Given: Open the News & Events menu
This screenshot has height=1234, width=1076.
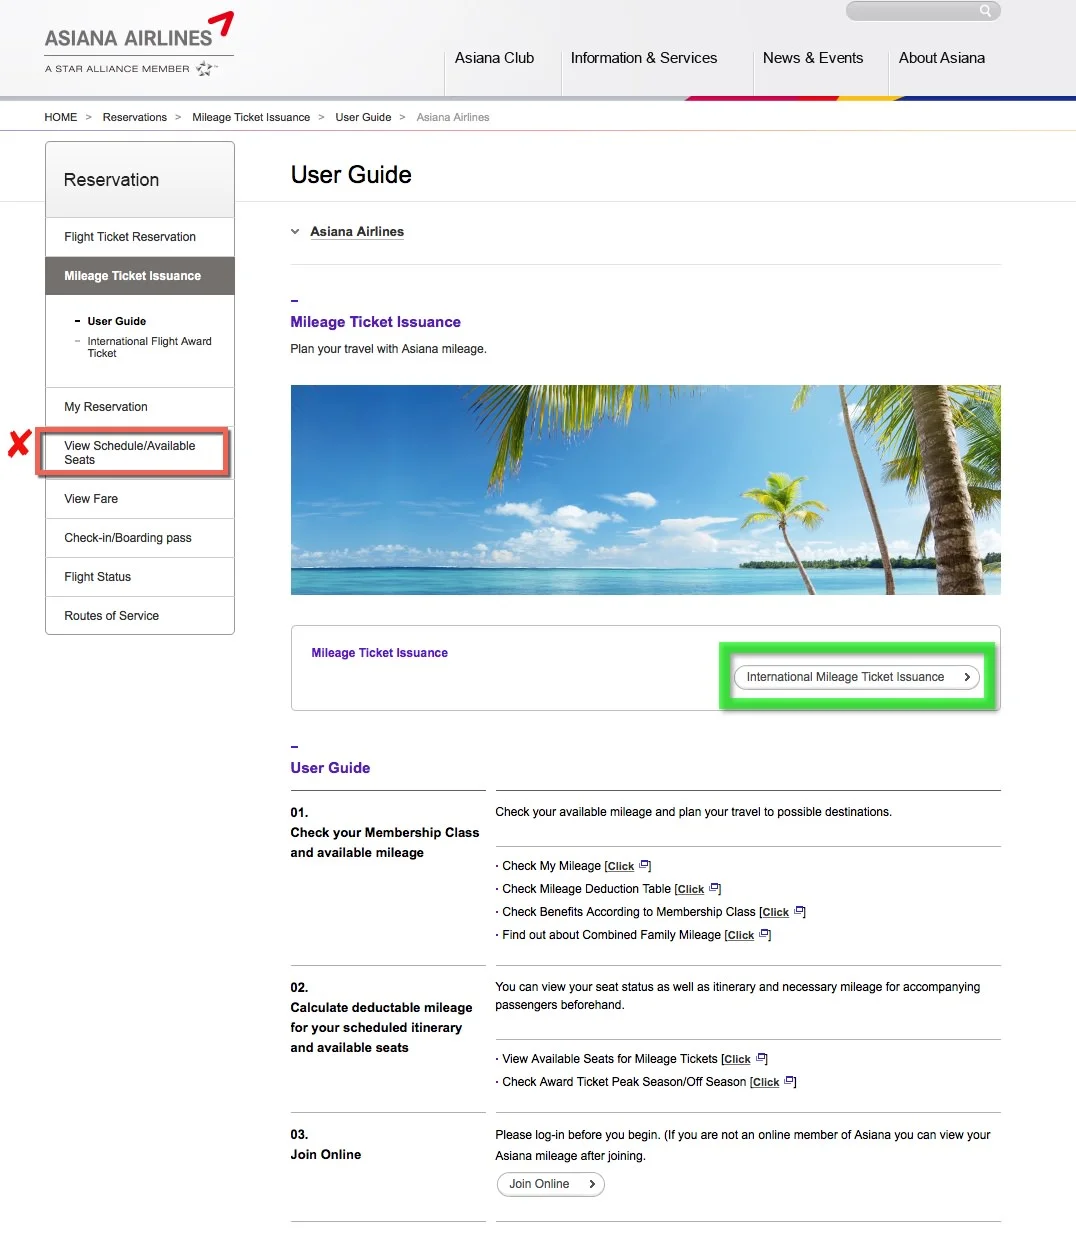Looking at the screenshot, I should pyautogui.click(x=813, y=58).
